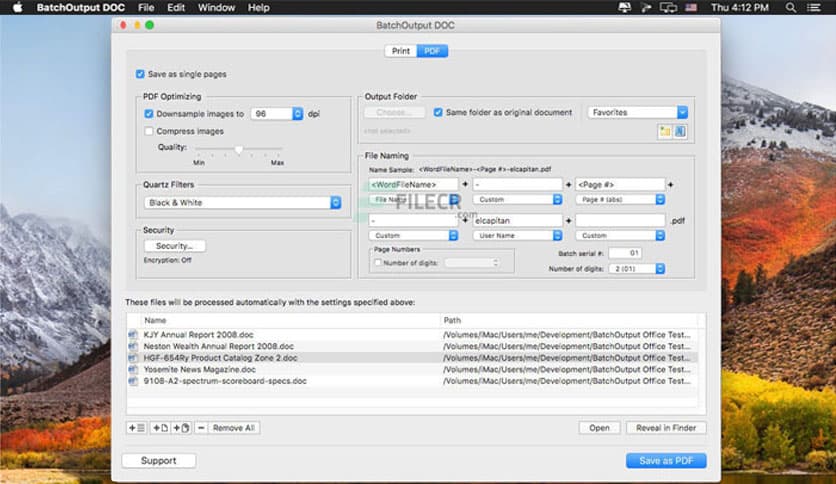Click Save as PDF

point(666,461)
